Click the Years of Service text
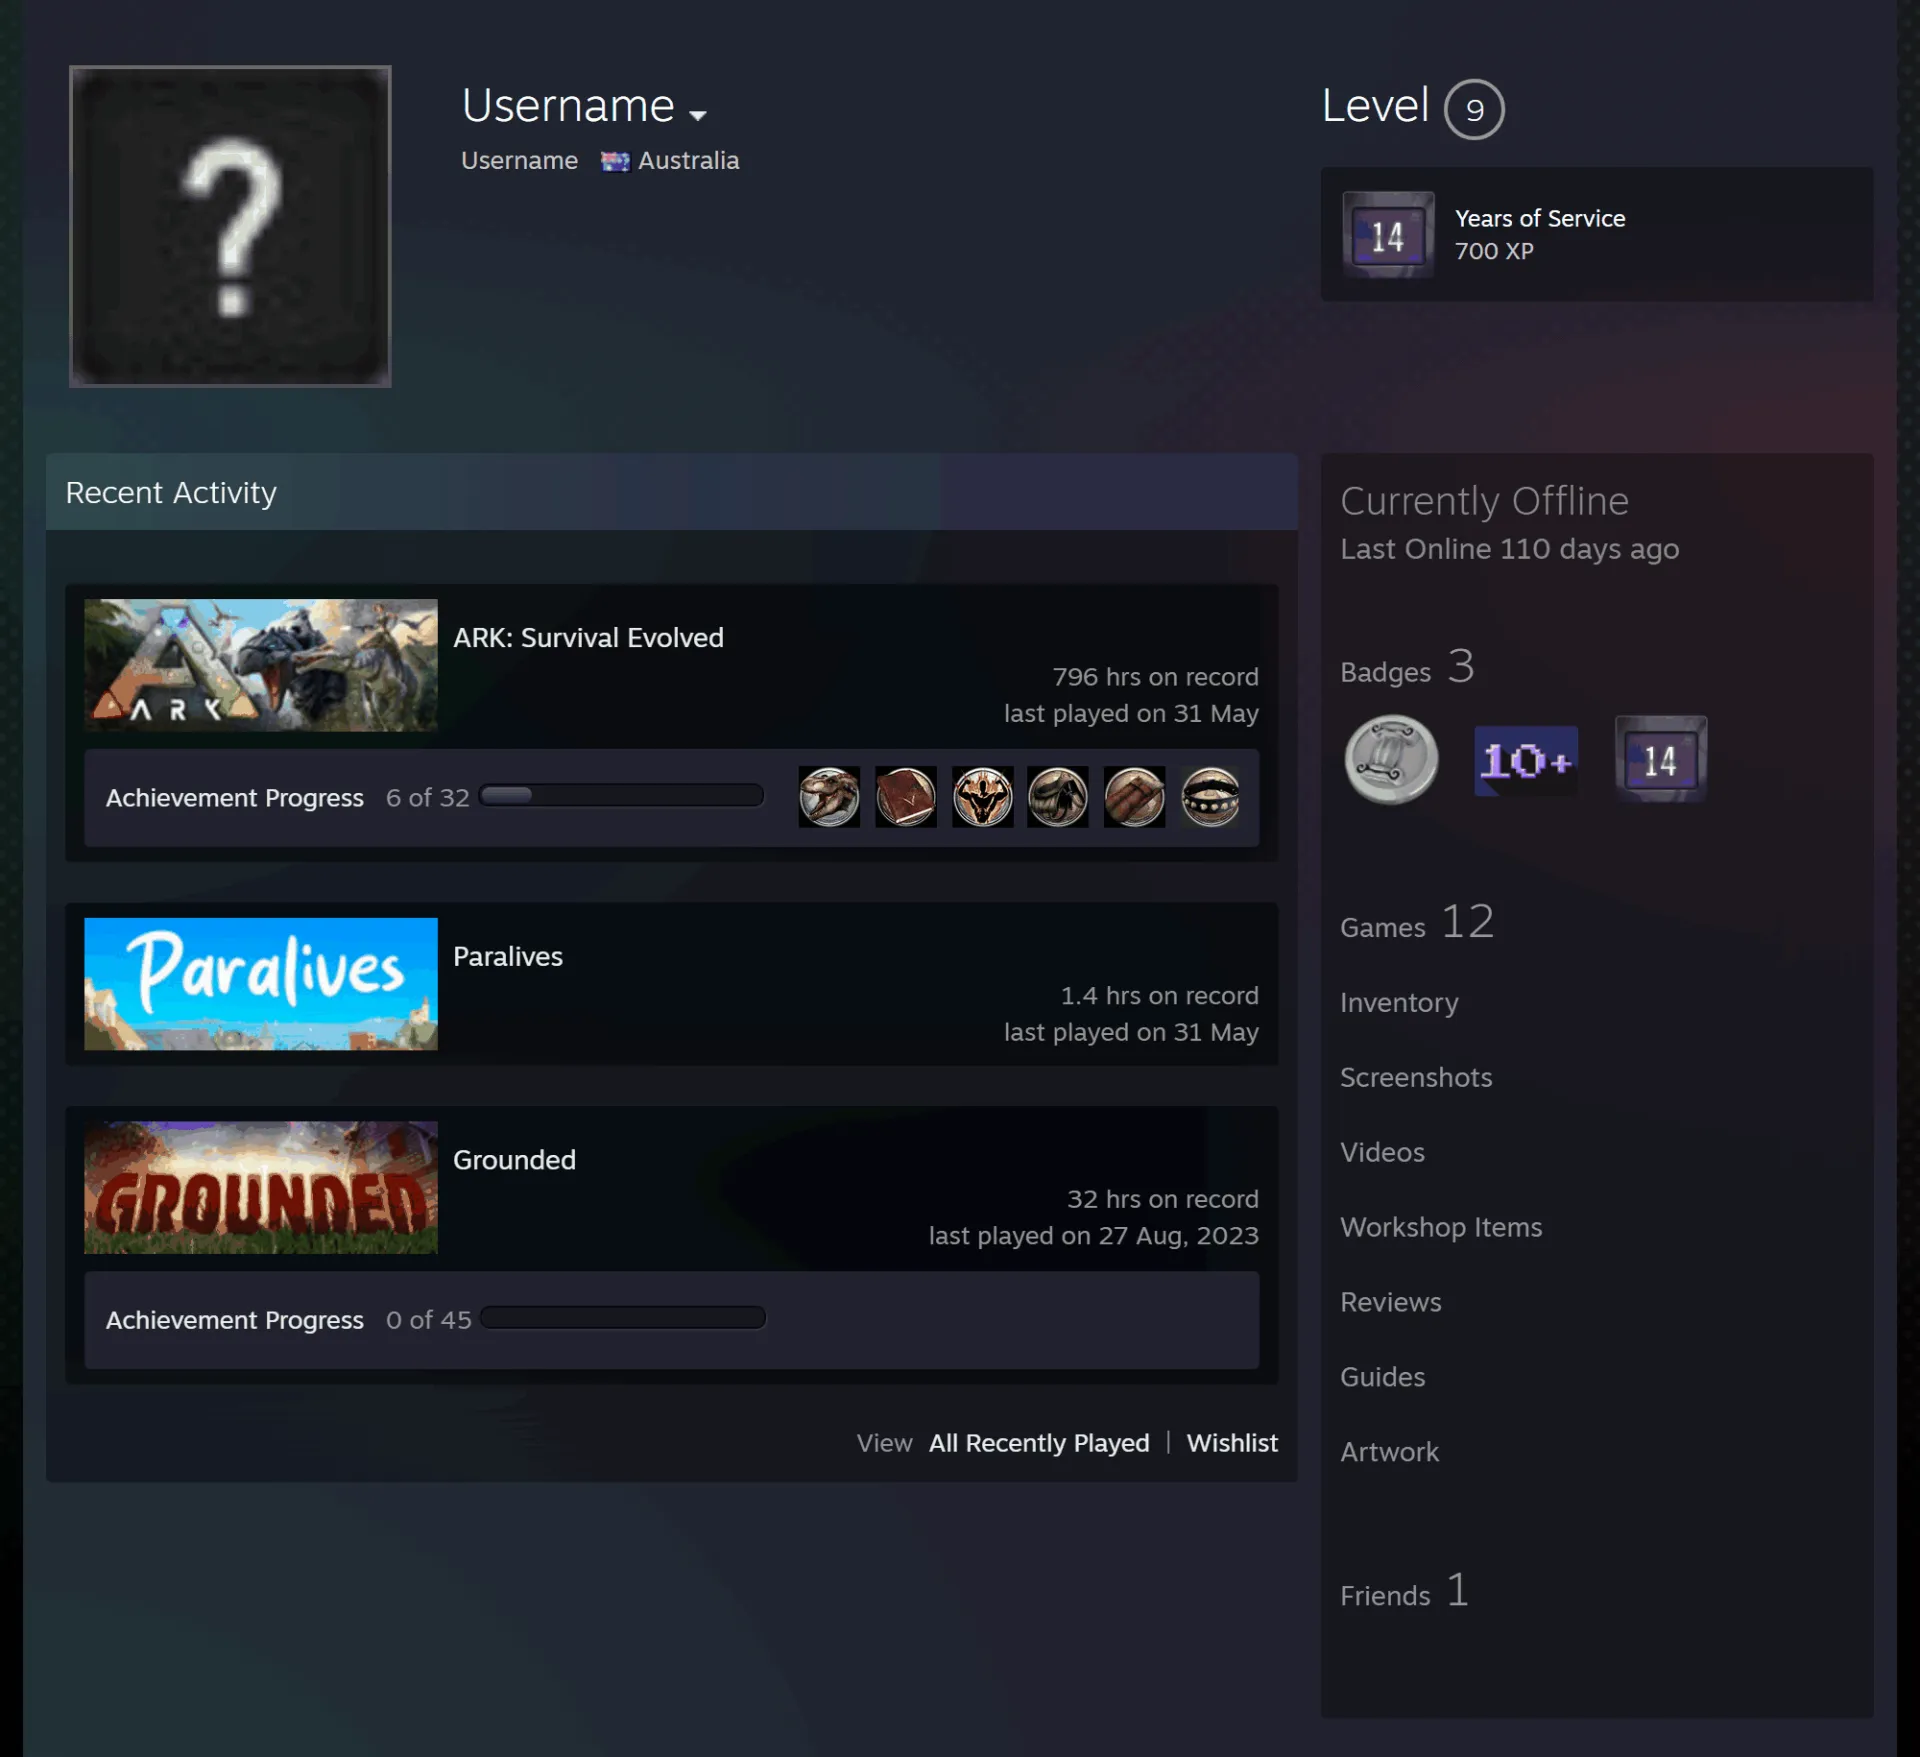This screenshot has height=1757, width=1920. [x=1540, y=218]
